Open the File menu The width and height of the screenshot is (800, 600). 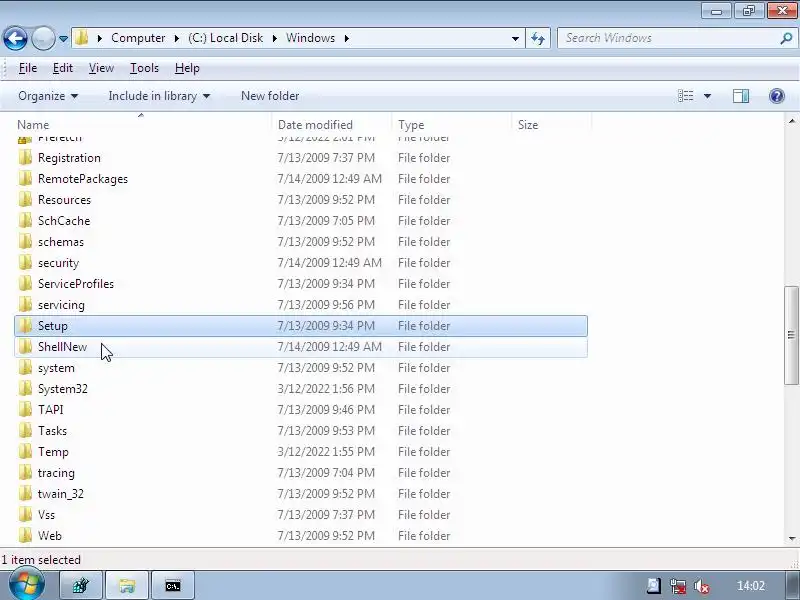[28, 68]
